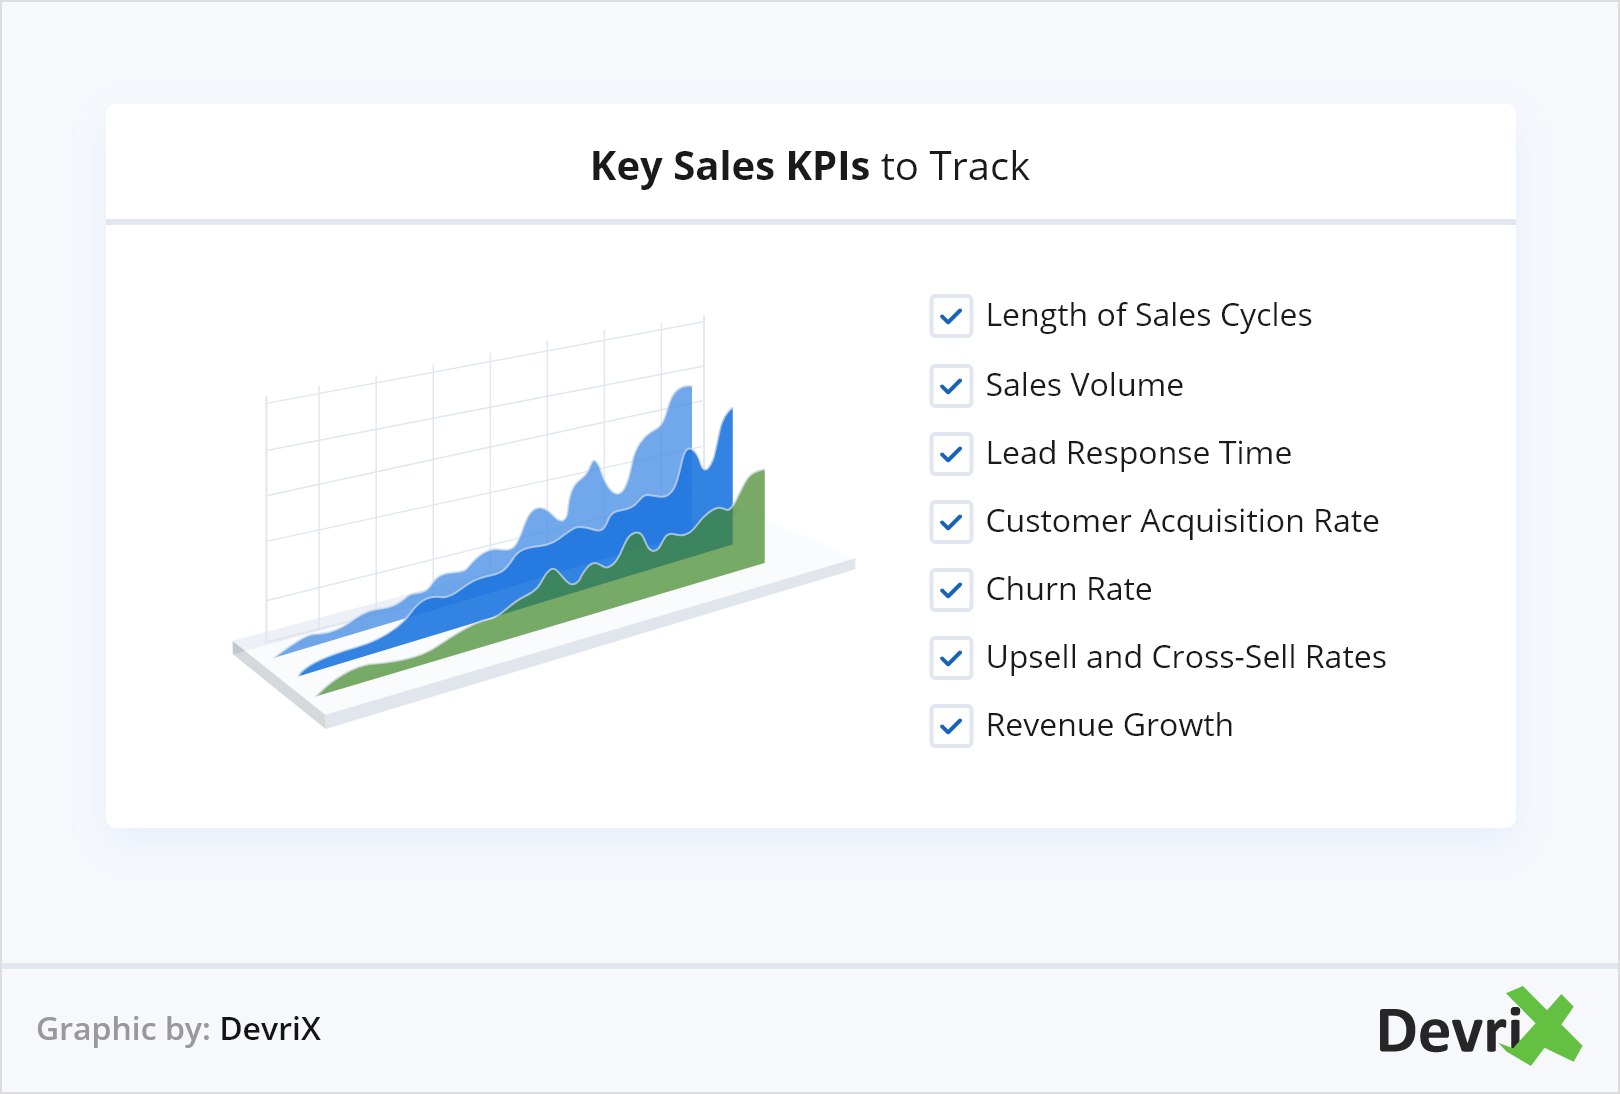Viewport: 1620px width, 1094px height.
Task: Click the Revenue Growth label
Action: pyautogui.click(x=1109, y=725)
